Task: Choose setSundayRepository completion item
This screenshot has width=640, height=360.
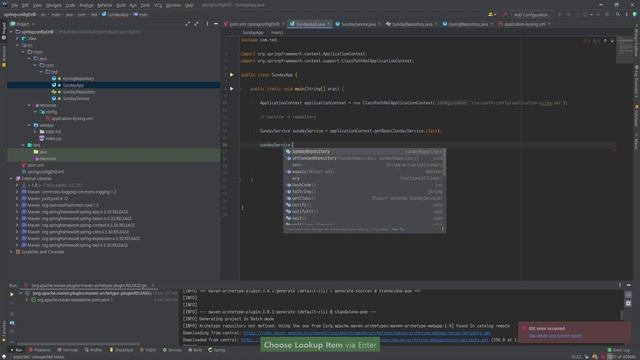Action: [x=364, y=158]
